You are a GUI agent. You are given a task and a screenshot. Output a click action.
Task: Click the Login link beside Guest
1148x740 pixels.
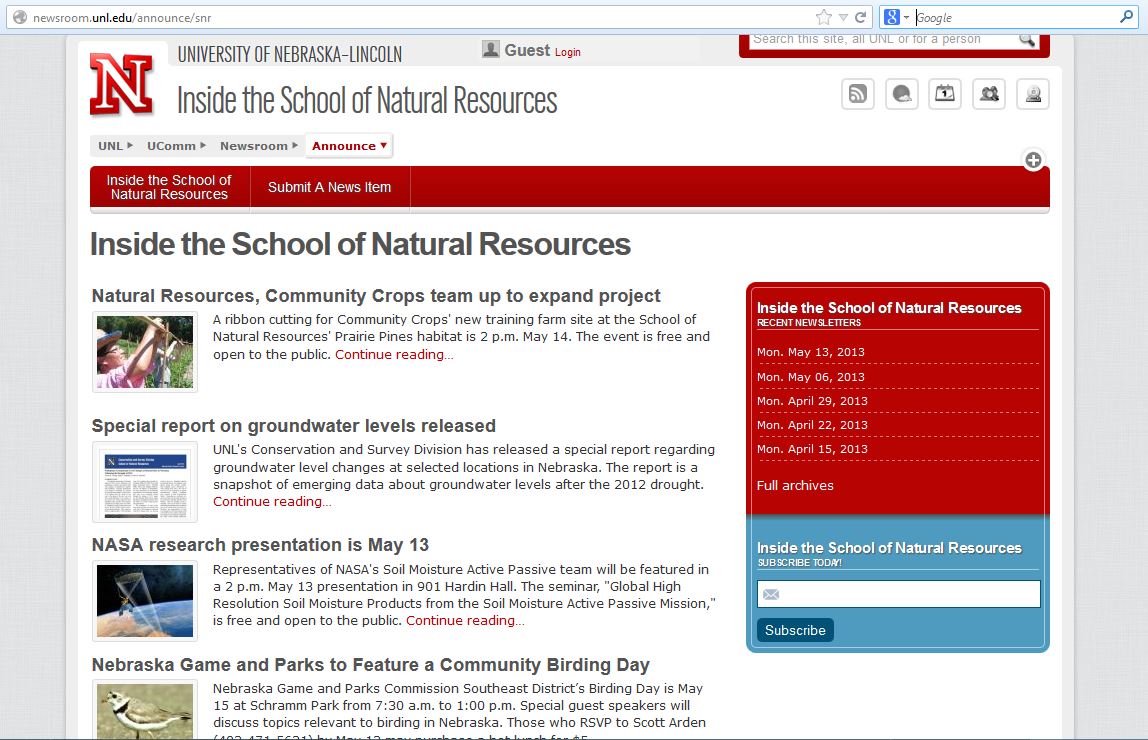point(567,52)
